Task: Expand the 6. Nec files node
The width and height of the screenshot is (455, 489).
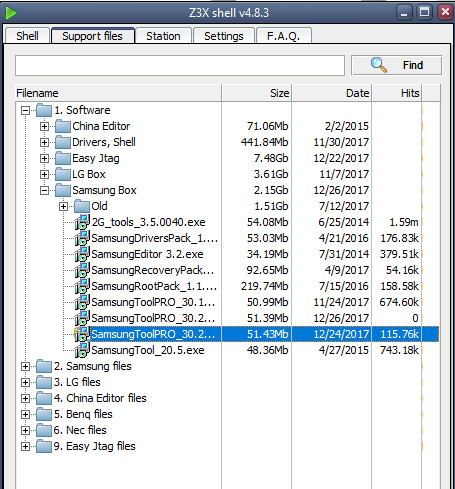Action: click(25, 430)
